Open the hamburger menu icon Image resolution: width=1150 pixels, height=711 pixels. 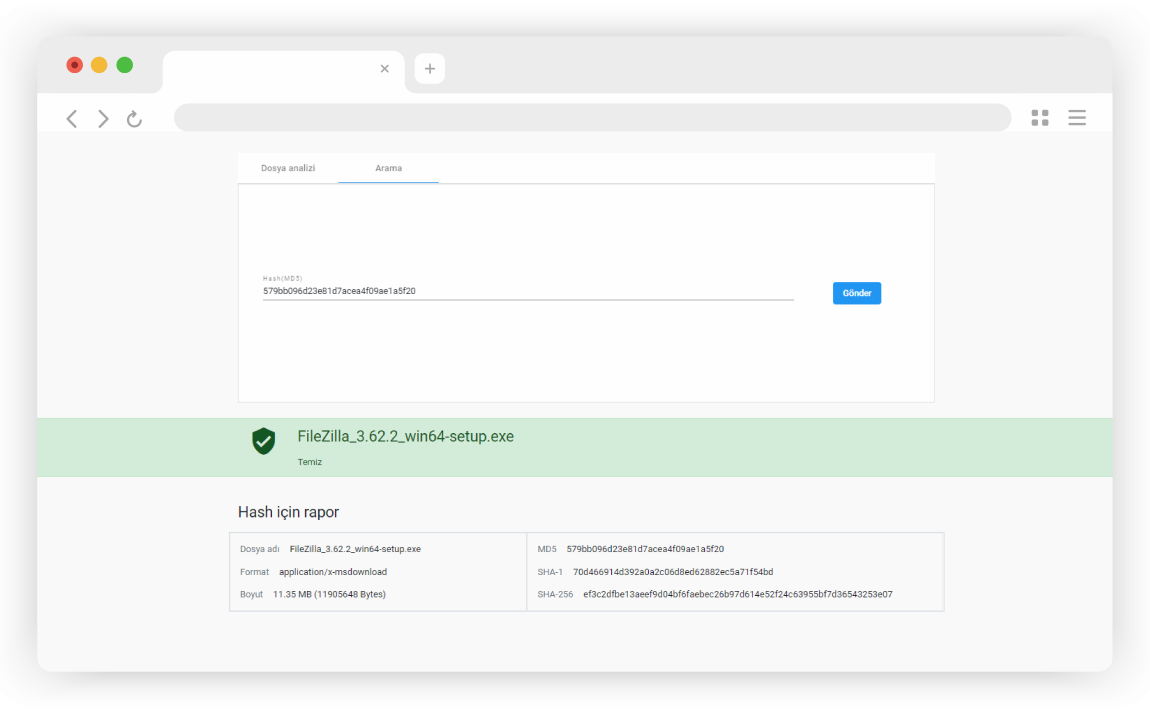pos(1077,117)
